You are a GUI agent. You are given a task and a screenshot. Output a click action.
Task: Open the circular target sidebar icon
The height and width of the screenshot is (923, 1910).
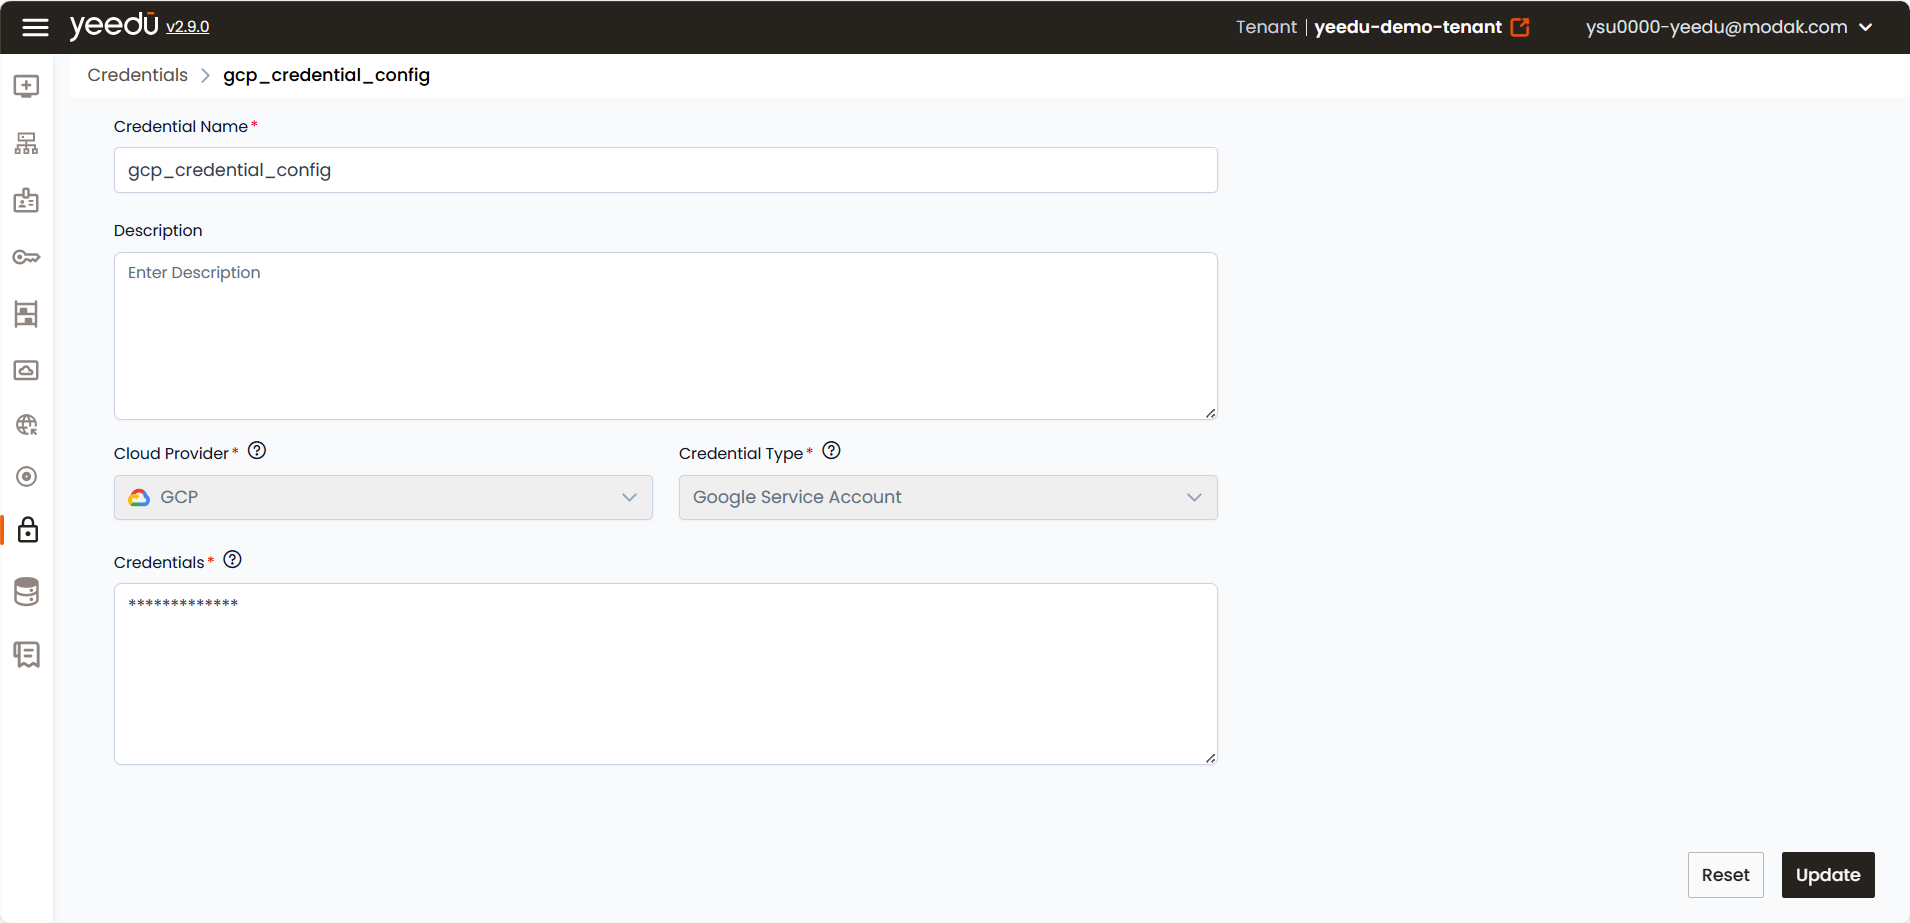click(x=27, y=476)
